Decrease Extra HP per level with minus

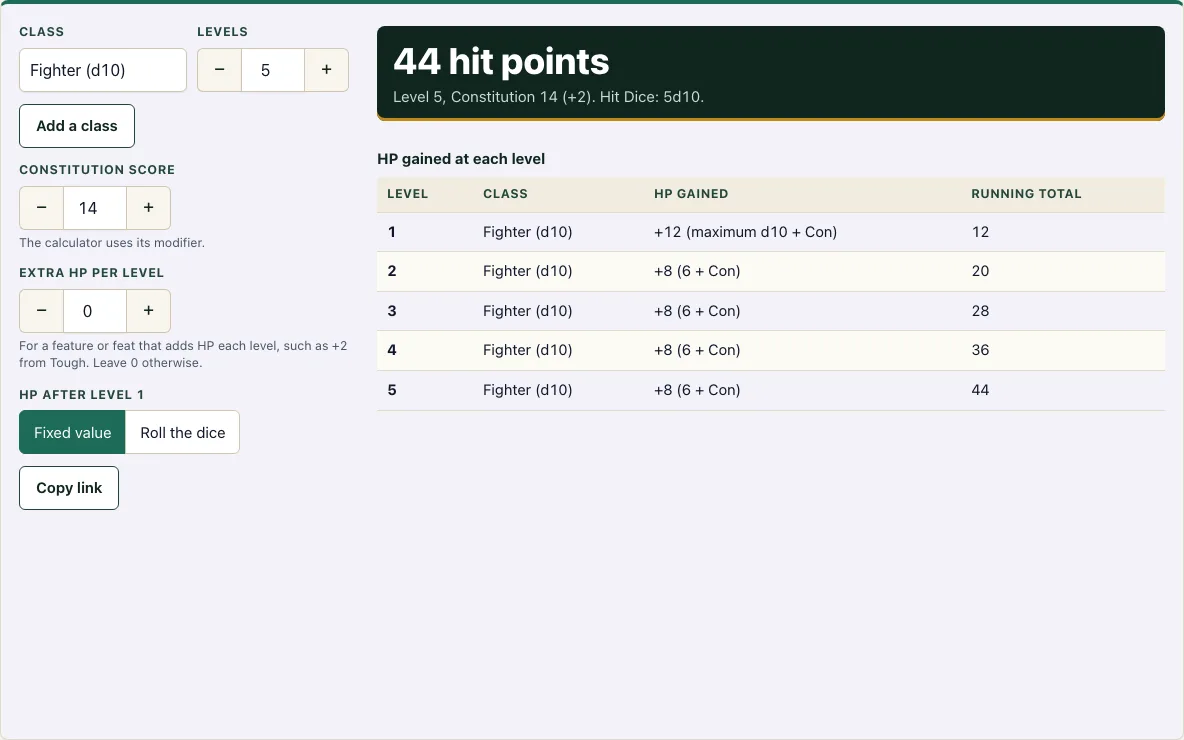coord(42,311)
